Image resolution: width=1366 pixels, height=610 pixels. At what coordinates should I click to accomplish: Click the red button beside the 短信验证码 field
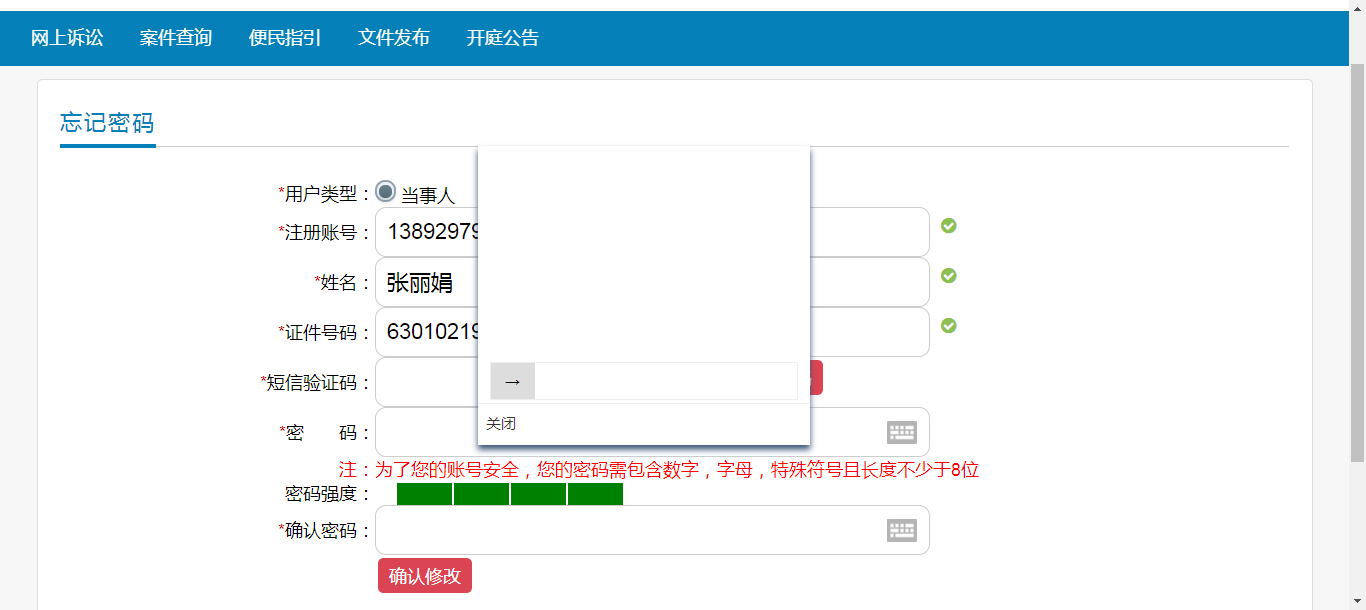pos(817,378)
